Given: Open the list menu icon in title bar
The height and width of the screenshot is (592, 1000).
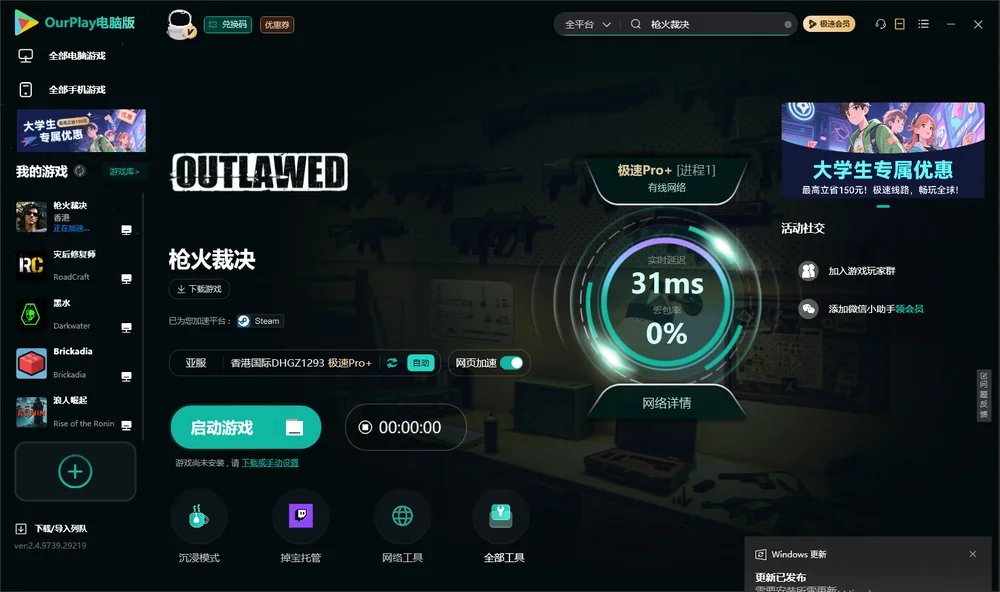Looking at the screenshot, I should pos(923,24).
